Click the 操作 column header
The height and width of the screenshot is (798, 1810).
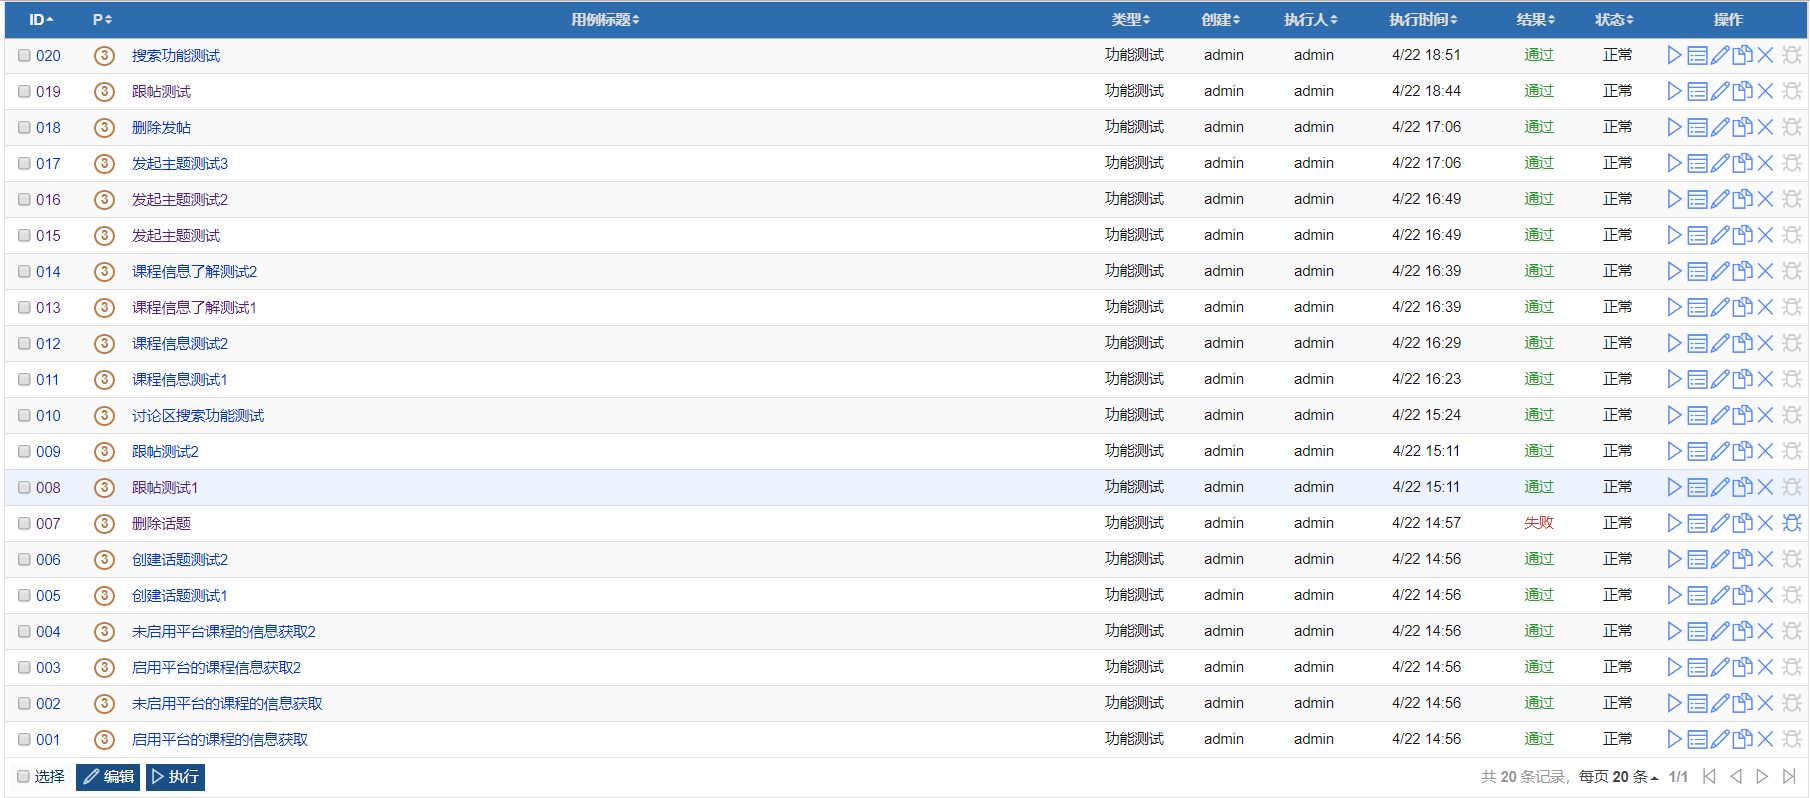click(x=1728, y=20)
